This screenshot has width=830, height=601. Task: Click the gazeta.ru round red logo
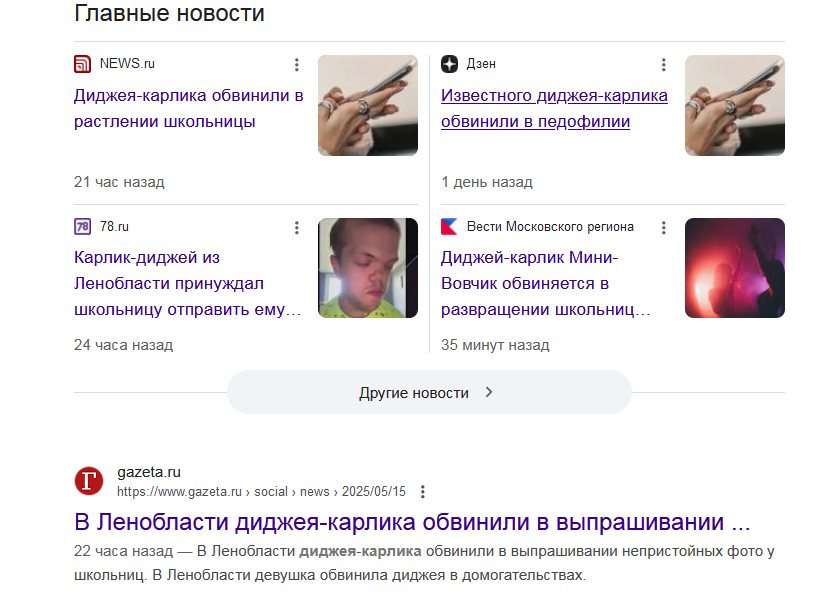pyautogui.click(x=89, y=481)
